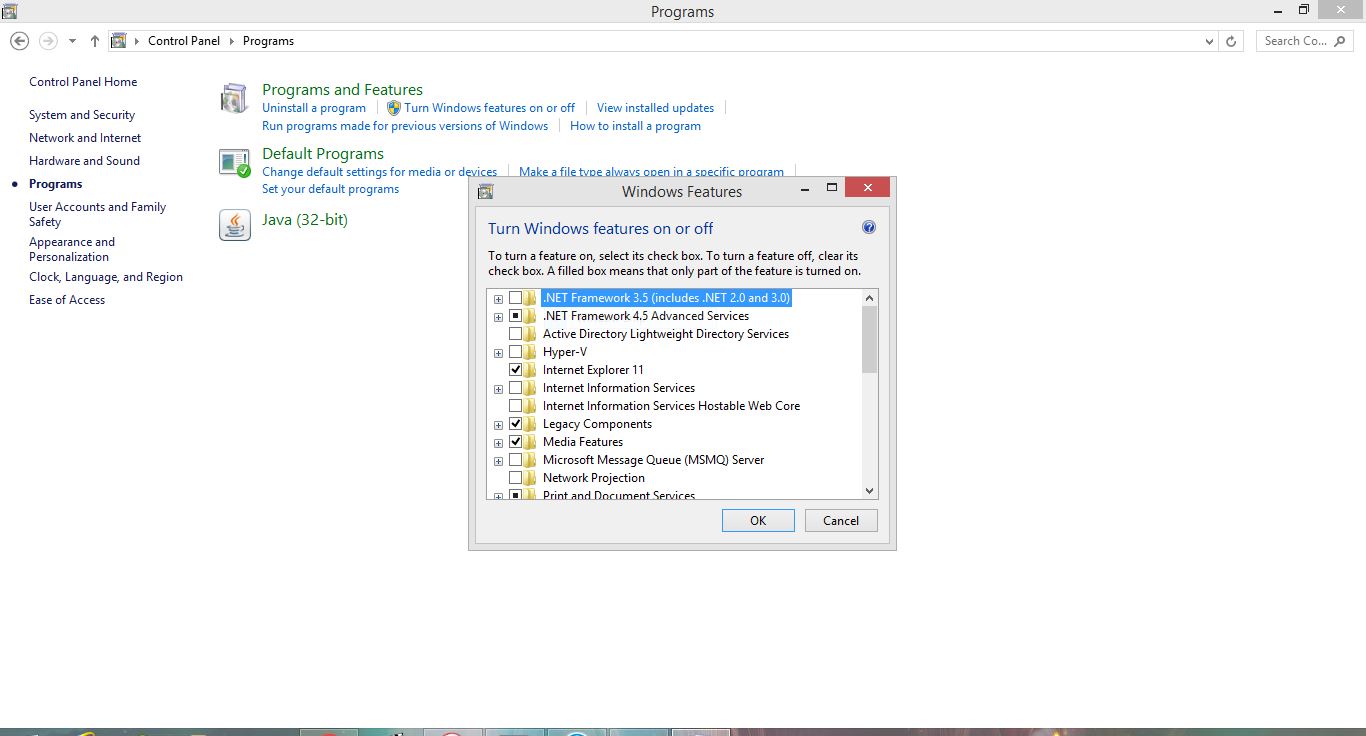Screen dimensions: 1366x736
Task: Check Active Directory Lightweight Directory Services
Action: point(515,334)
